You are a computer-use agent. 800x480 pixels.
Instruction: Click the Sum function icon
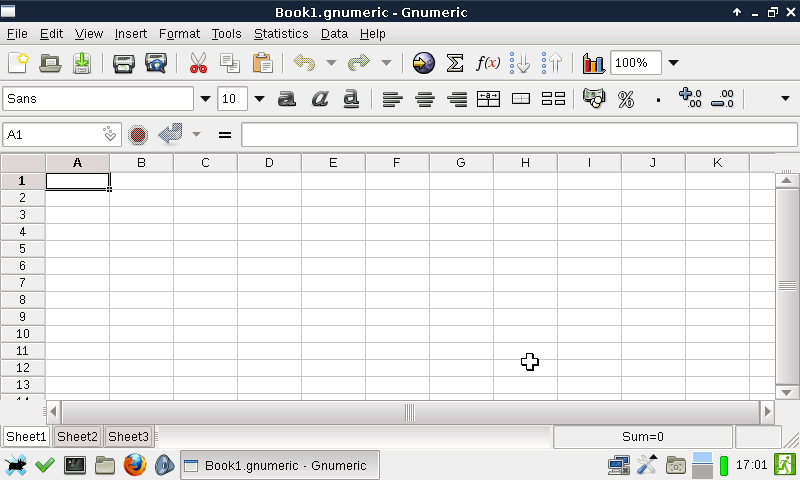click(455, 63)
